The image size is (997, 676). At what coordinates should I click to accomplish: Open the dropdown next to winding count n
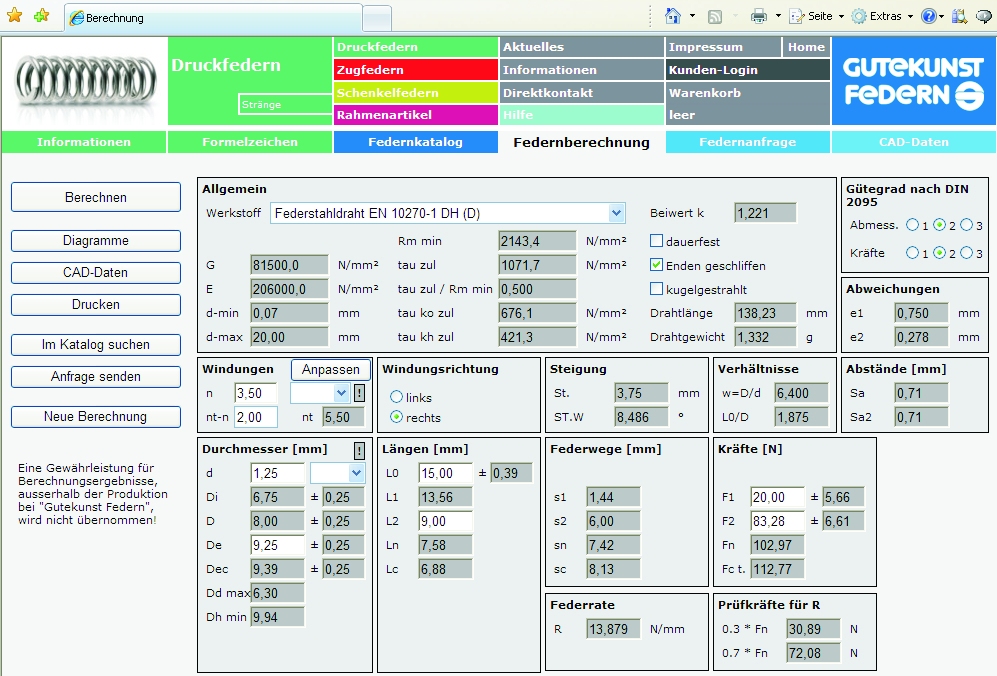click(341, 393)
